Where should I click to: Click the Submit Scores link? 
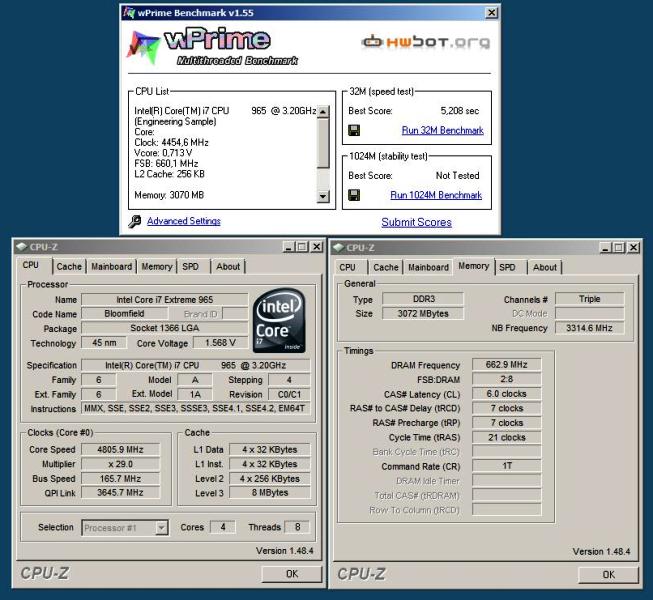point(416,222)
